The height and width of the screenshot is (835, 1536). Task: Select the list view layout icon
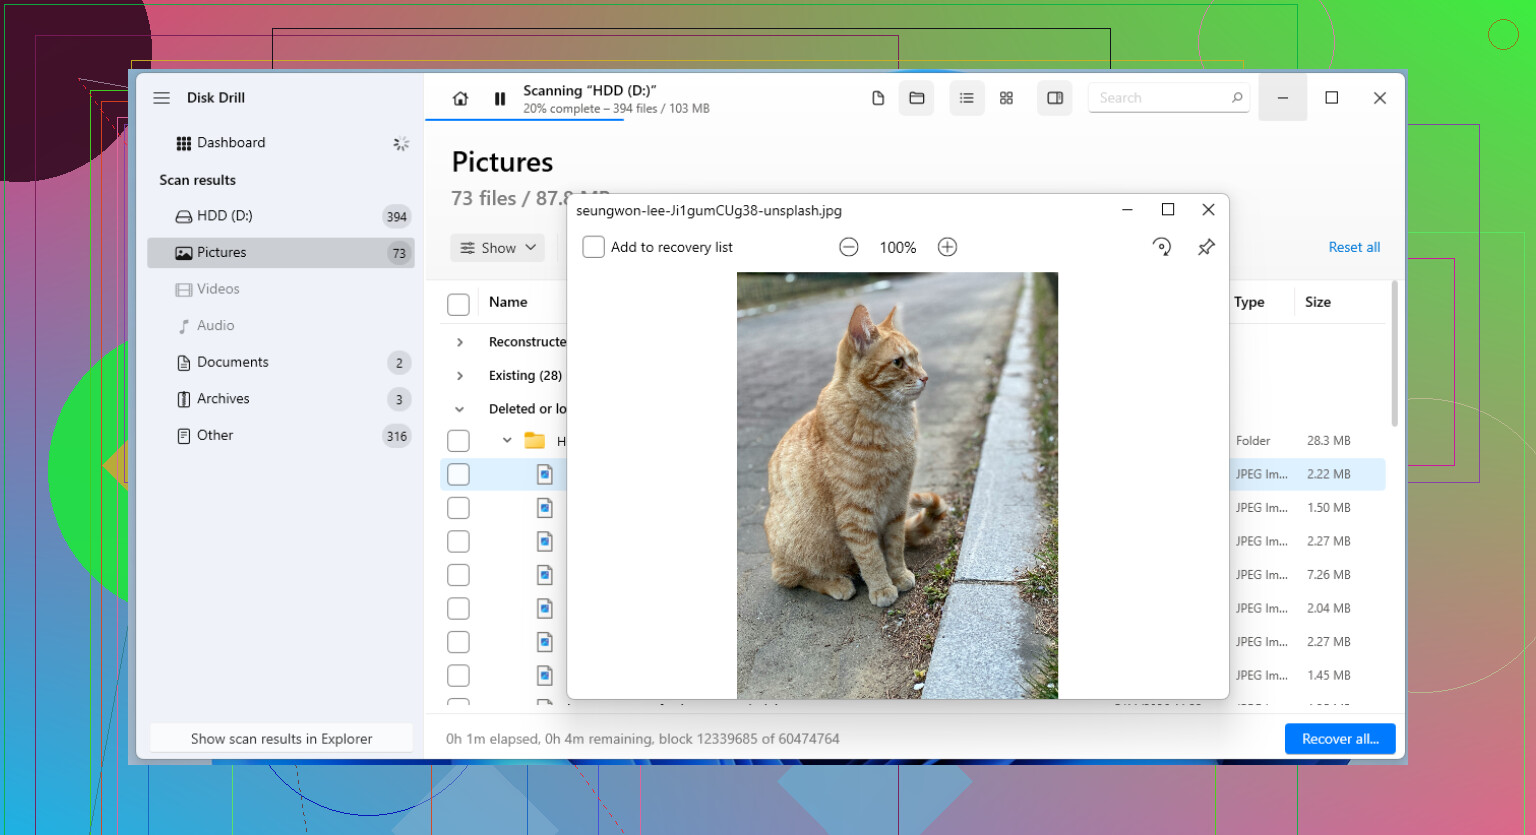(966, 98)
